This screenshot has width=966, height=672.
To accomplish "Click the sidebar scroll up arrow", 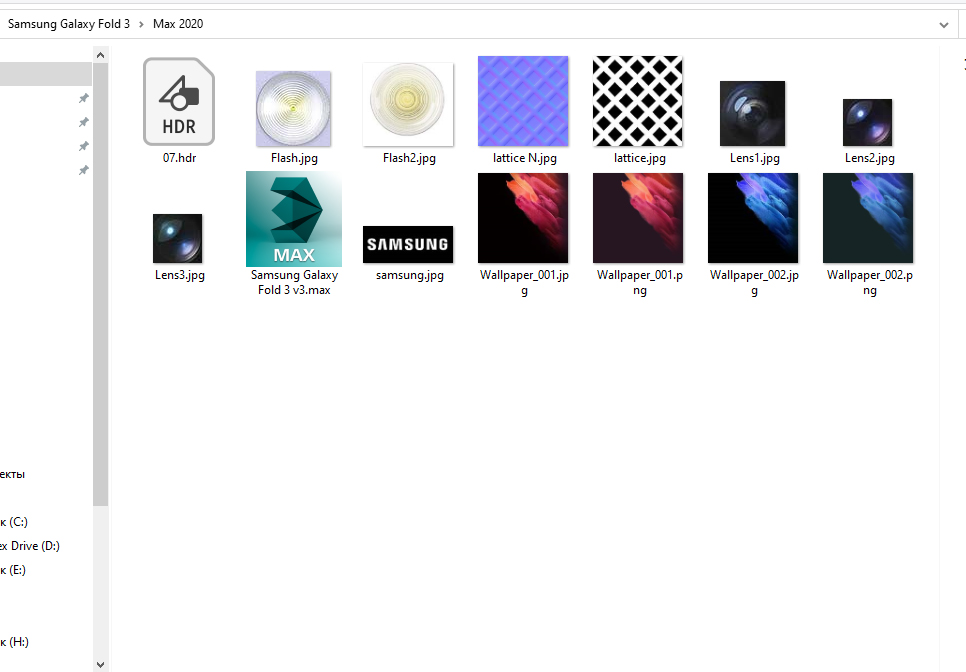I will click(100, 55).
